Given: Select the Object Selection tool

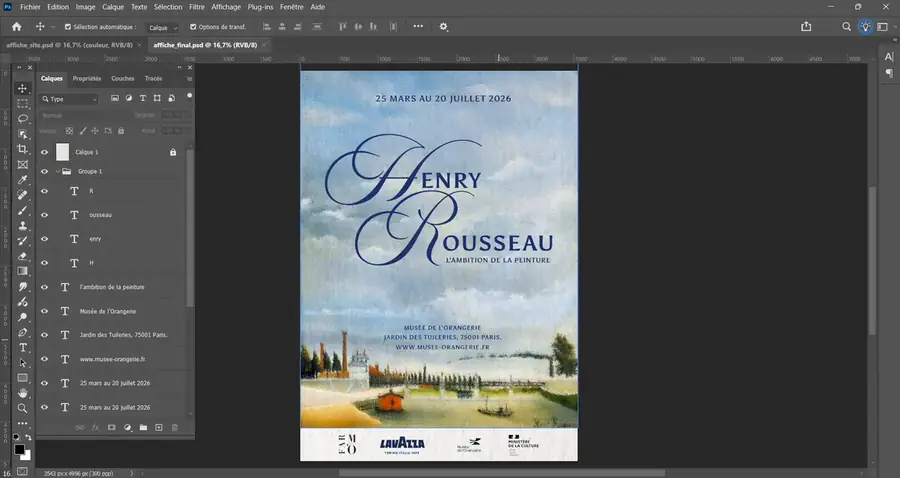Looking at the screenshot, I should 22,134.
